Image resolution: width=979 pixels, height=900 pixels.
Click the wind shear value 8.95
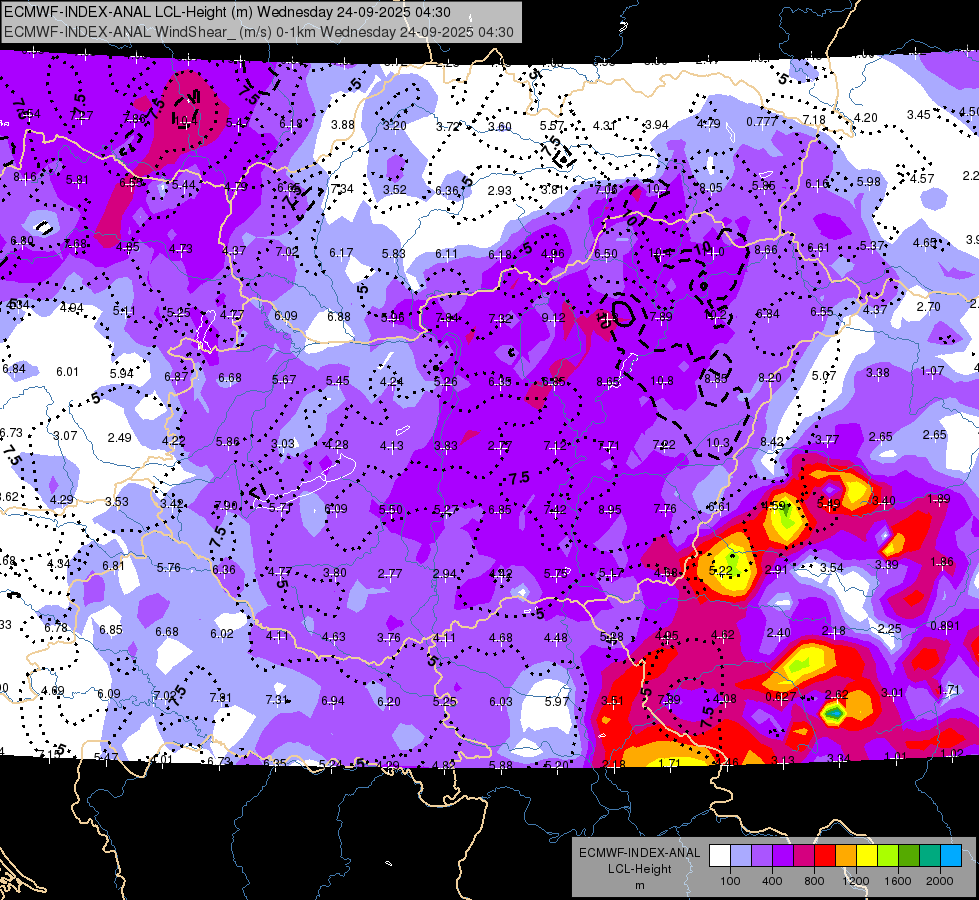click(x=609, y=510)
